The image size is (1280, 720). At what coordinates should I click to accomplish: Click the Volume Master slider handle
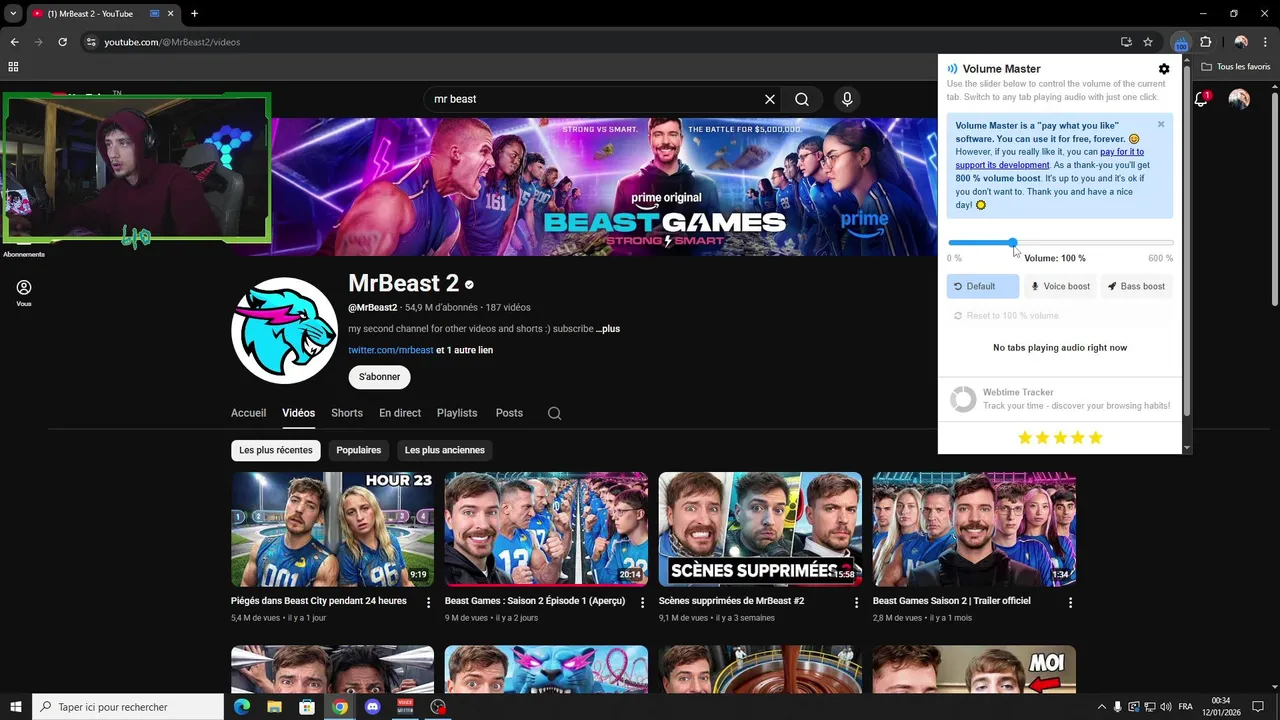tap(1012, 243)
